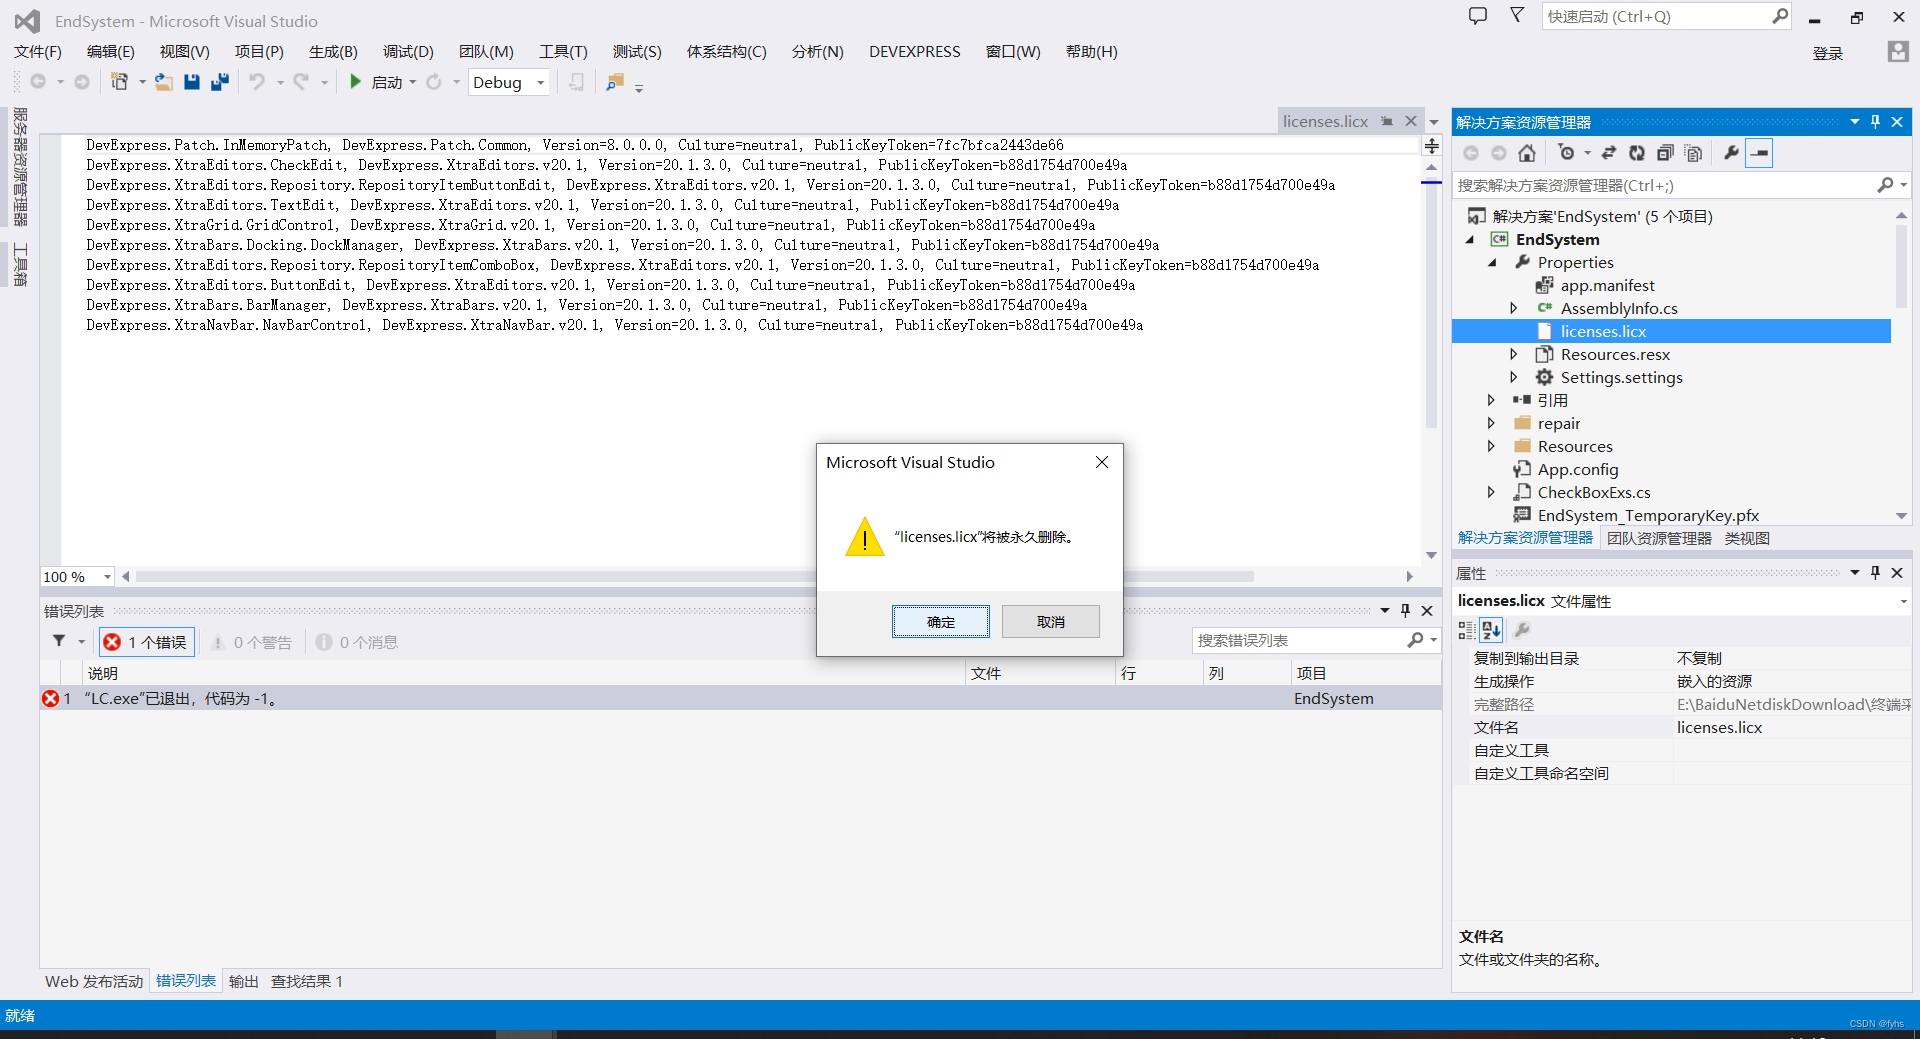Viewport: 1920px width, 1039px height.
Task: Click the Find in Files toolbar icon
Action: point(615,82)
